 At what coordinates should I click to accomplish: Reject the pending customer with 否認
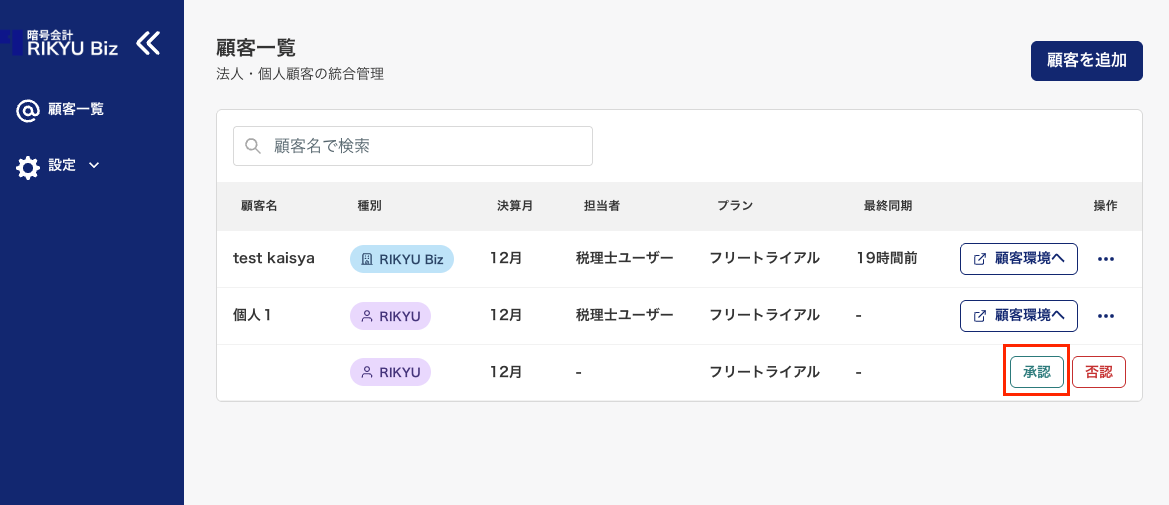tap(1098, 372)
